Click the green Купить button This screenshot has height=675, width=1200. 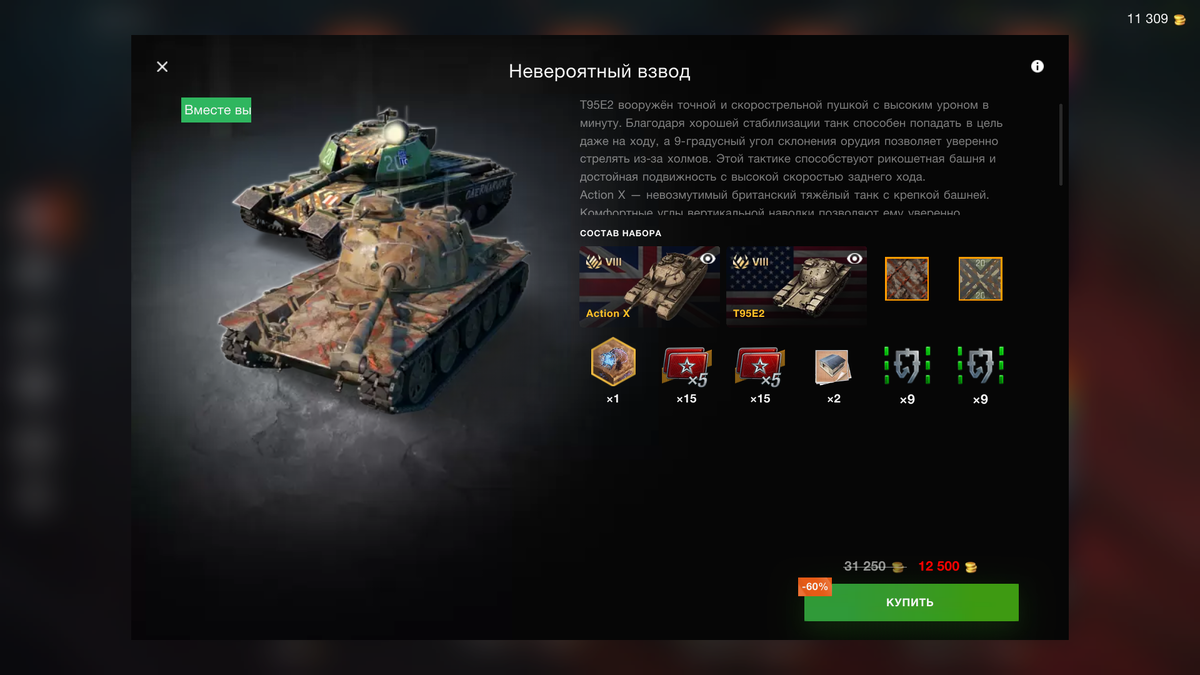coord(911,602)
